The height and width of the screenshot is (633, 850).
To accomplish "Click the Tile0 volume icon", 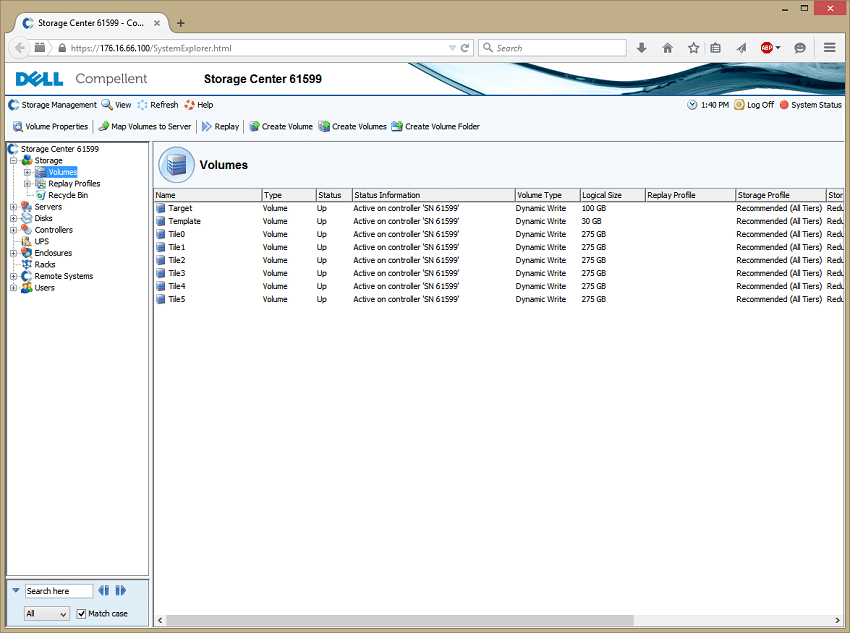I will 160,234.
